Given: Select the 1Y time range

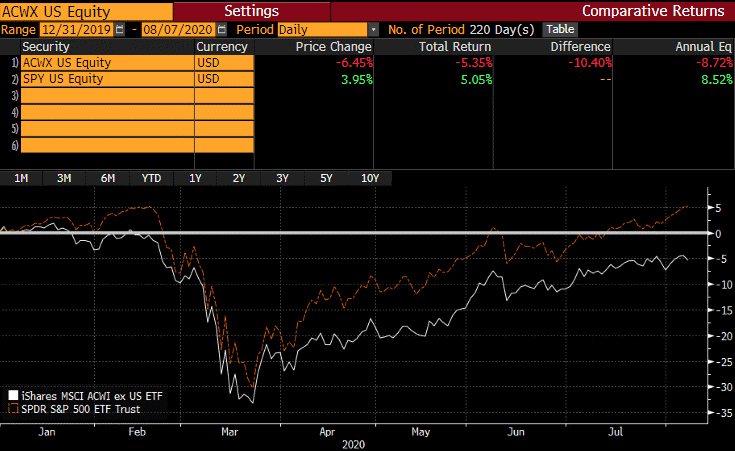Looking at the screenshot, I should click(x=195, y=178).
